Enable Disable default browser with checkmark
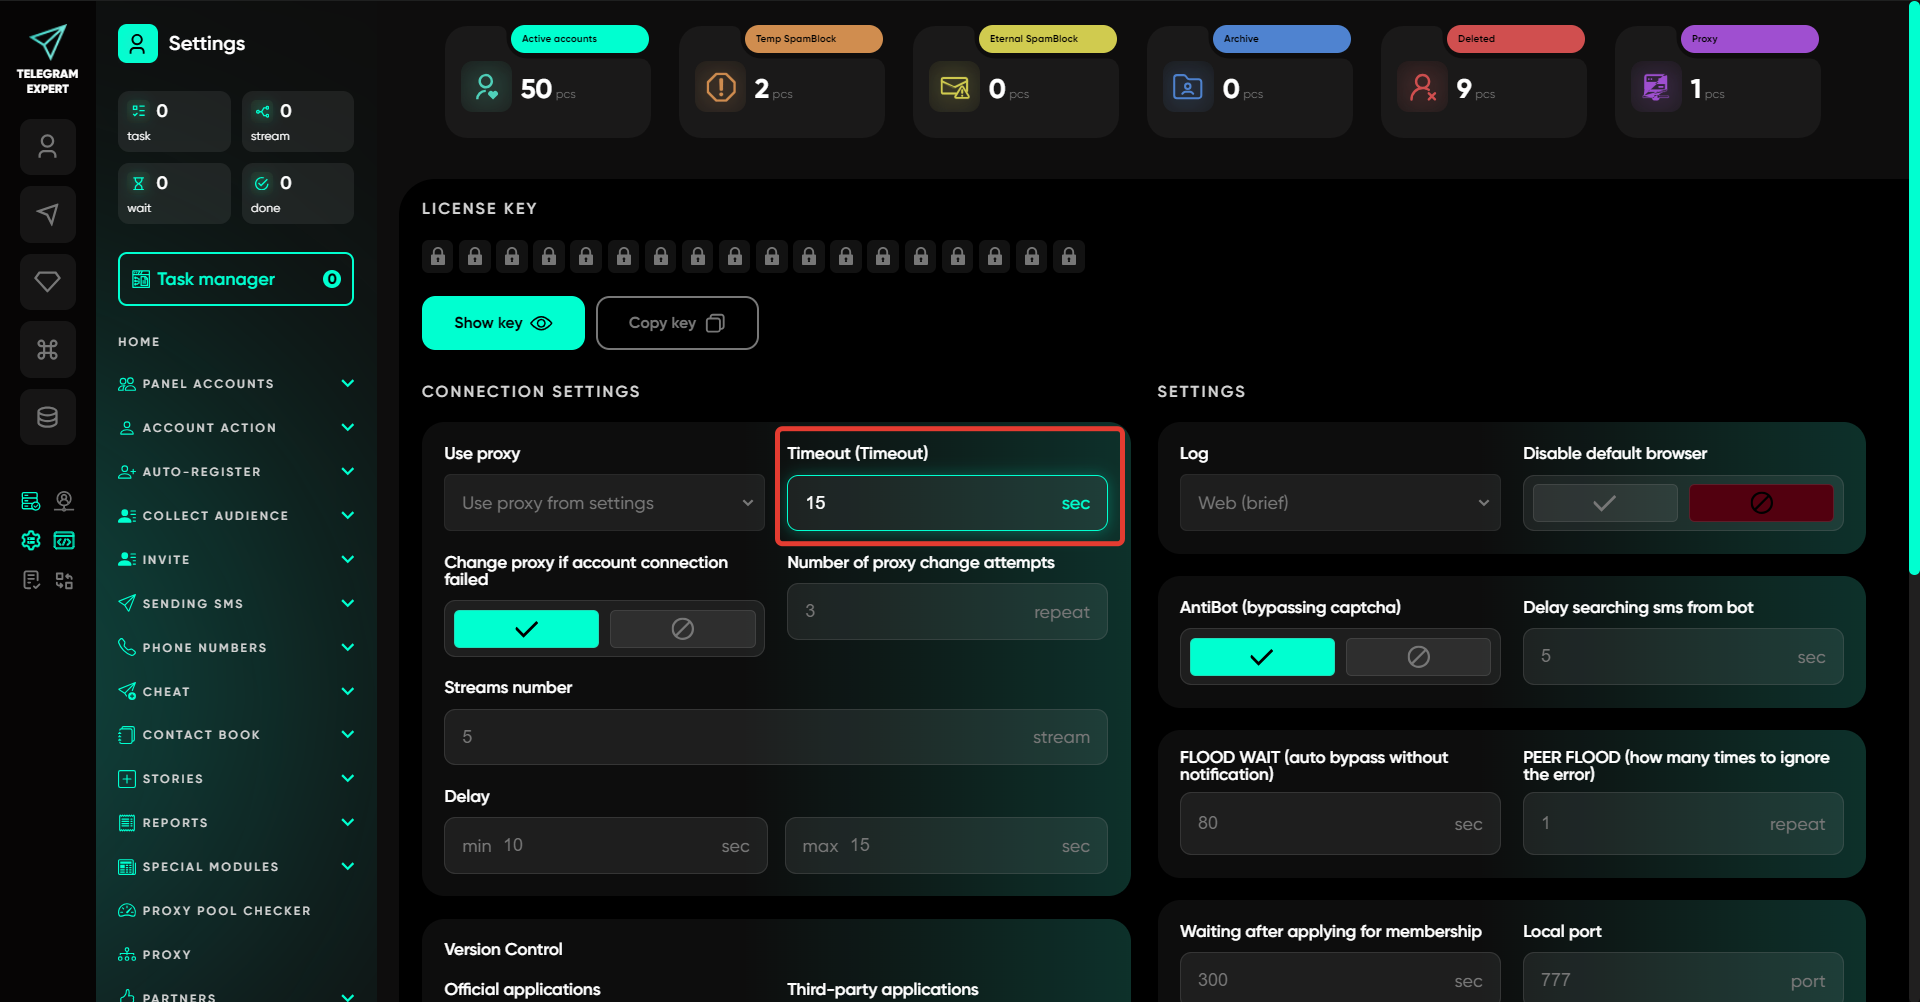 click(x=1604, y=503)
